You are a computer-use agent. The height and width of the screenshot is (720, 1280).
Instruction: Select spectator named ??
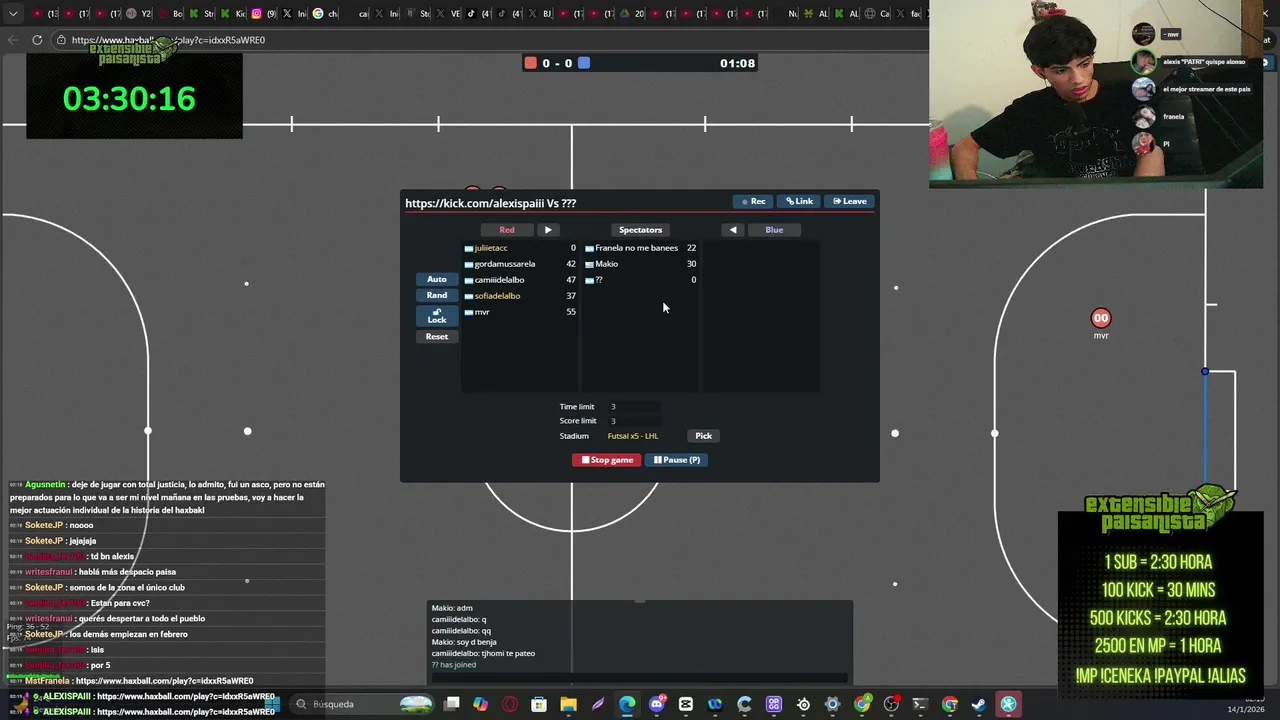pos(640,280)
